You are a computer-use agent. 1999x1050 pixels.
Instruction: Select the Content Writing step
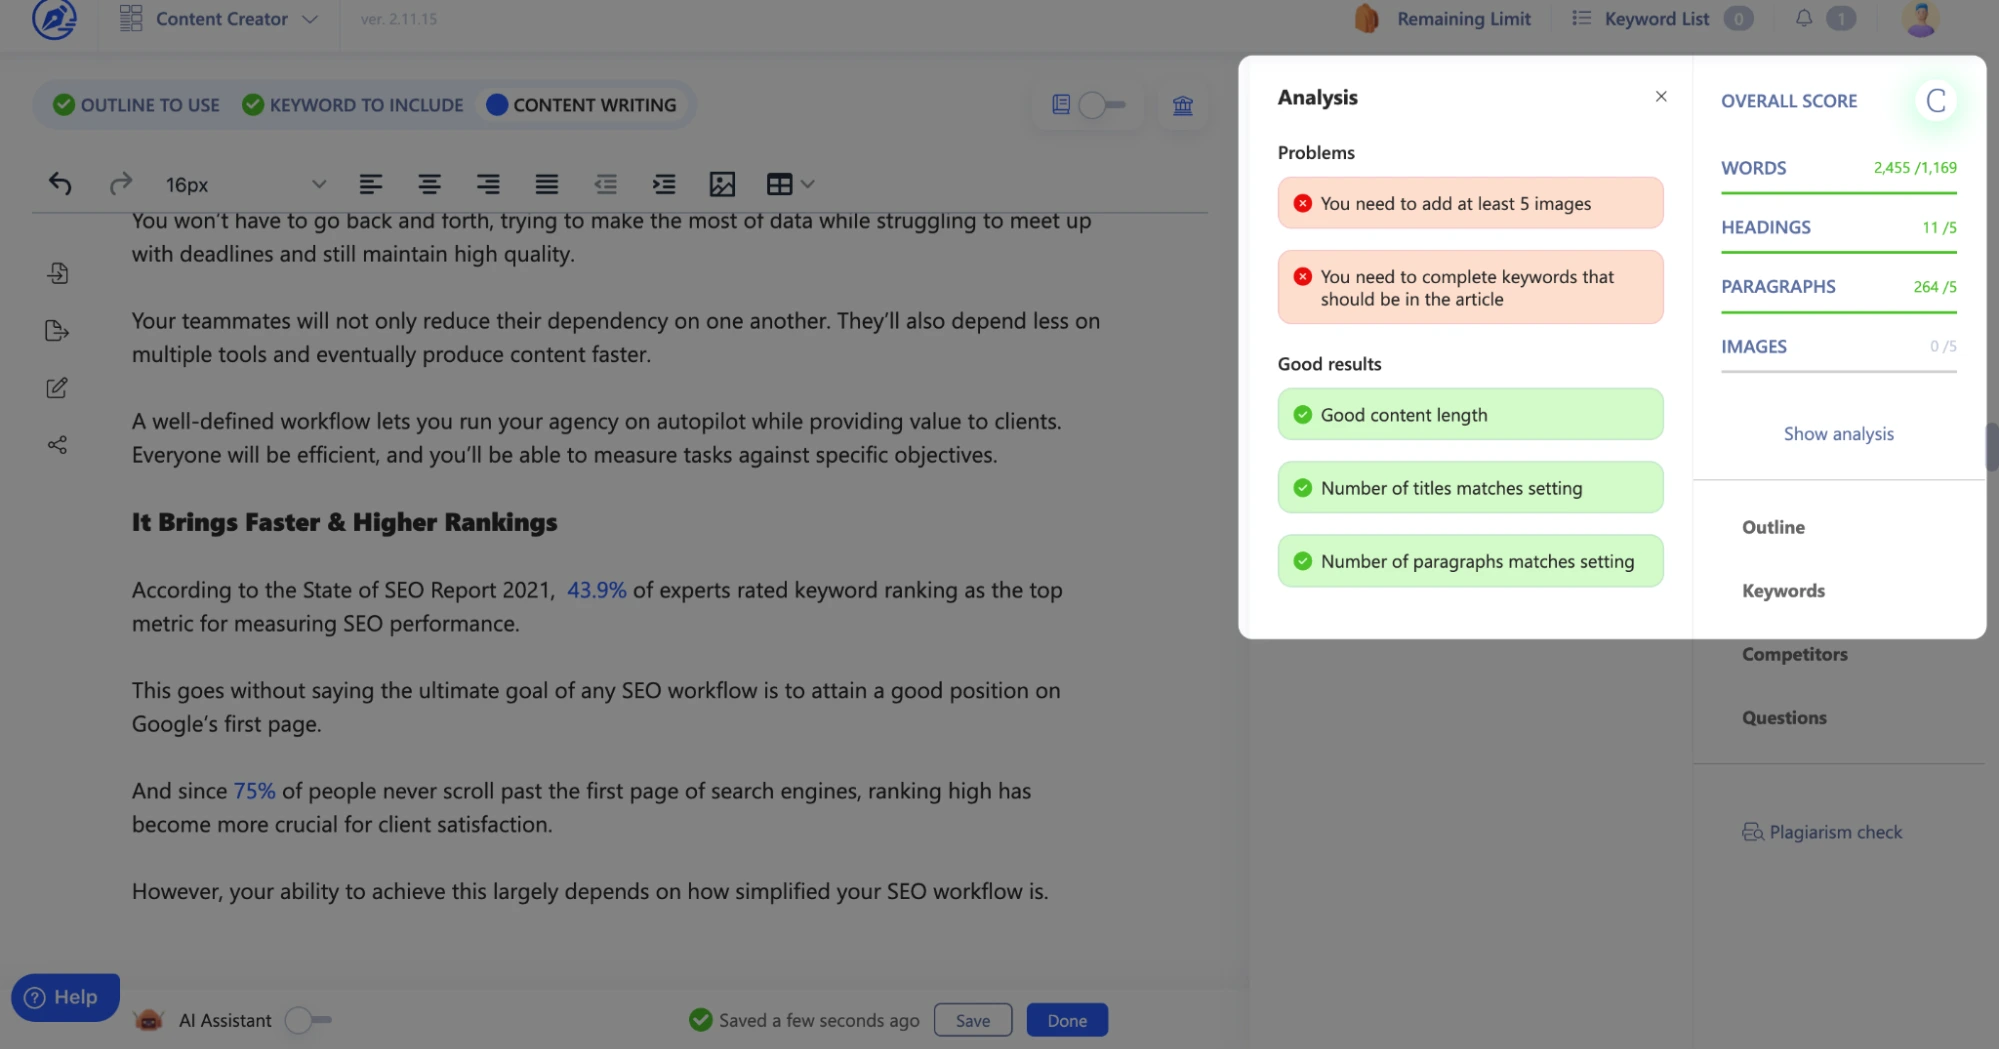pyautogui.click(x=581, y=105)
